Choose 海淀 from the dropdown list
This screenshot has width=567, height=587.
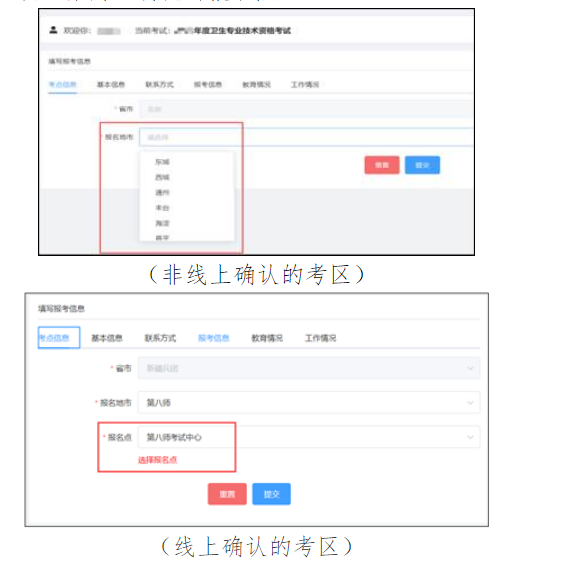162,223
